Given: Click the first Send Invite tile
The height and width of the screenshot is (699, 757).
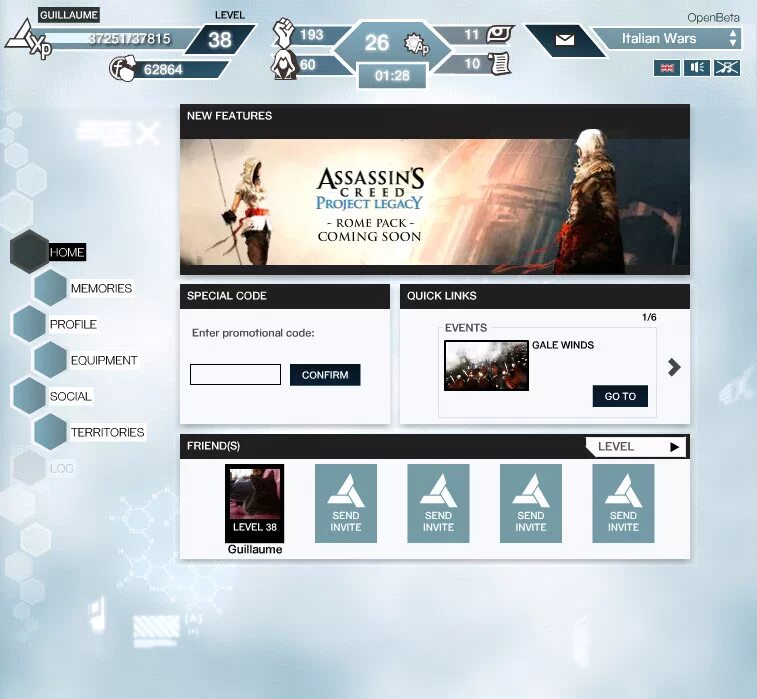Looking at the screenshot, I should point(346,503).
